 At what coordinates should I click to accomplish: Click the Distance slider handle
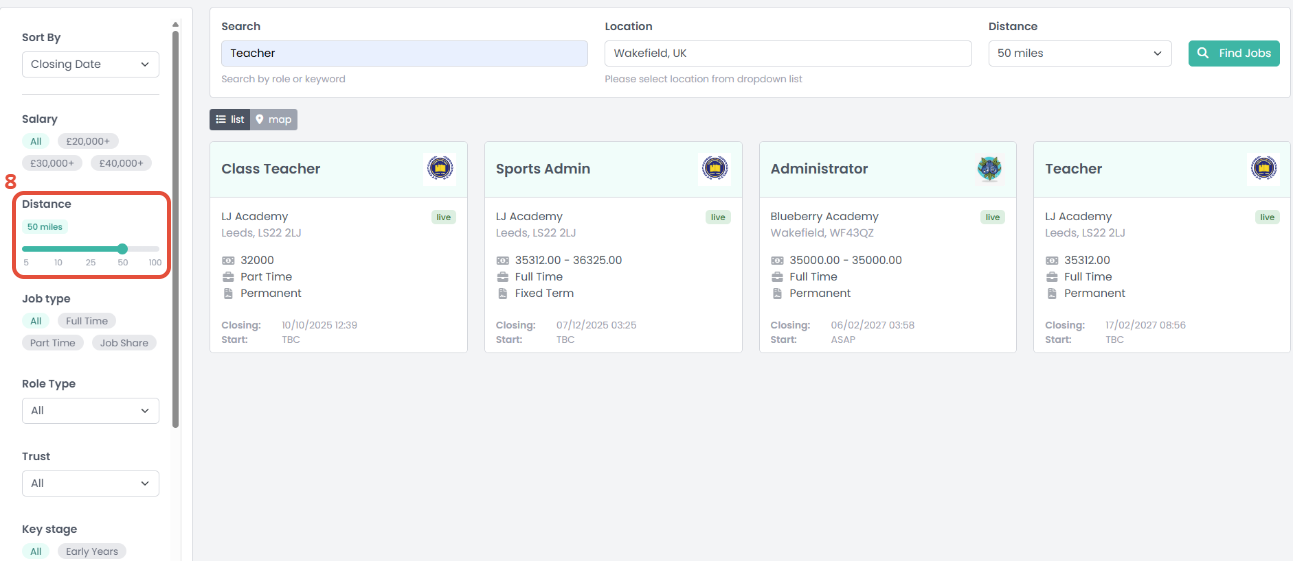(122, 249)
